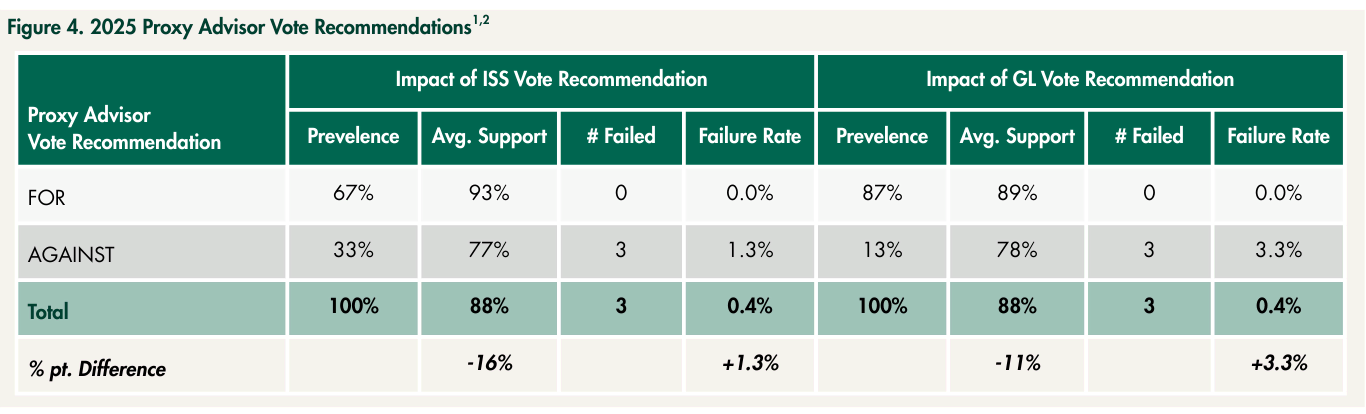
Task: Select the Impact of ISS Vote Recommendation header
Action: click(551, 79)
